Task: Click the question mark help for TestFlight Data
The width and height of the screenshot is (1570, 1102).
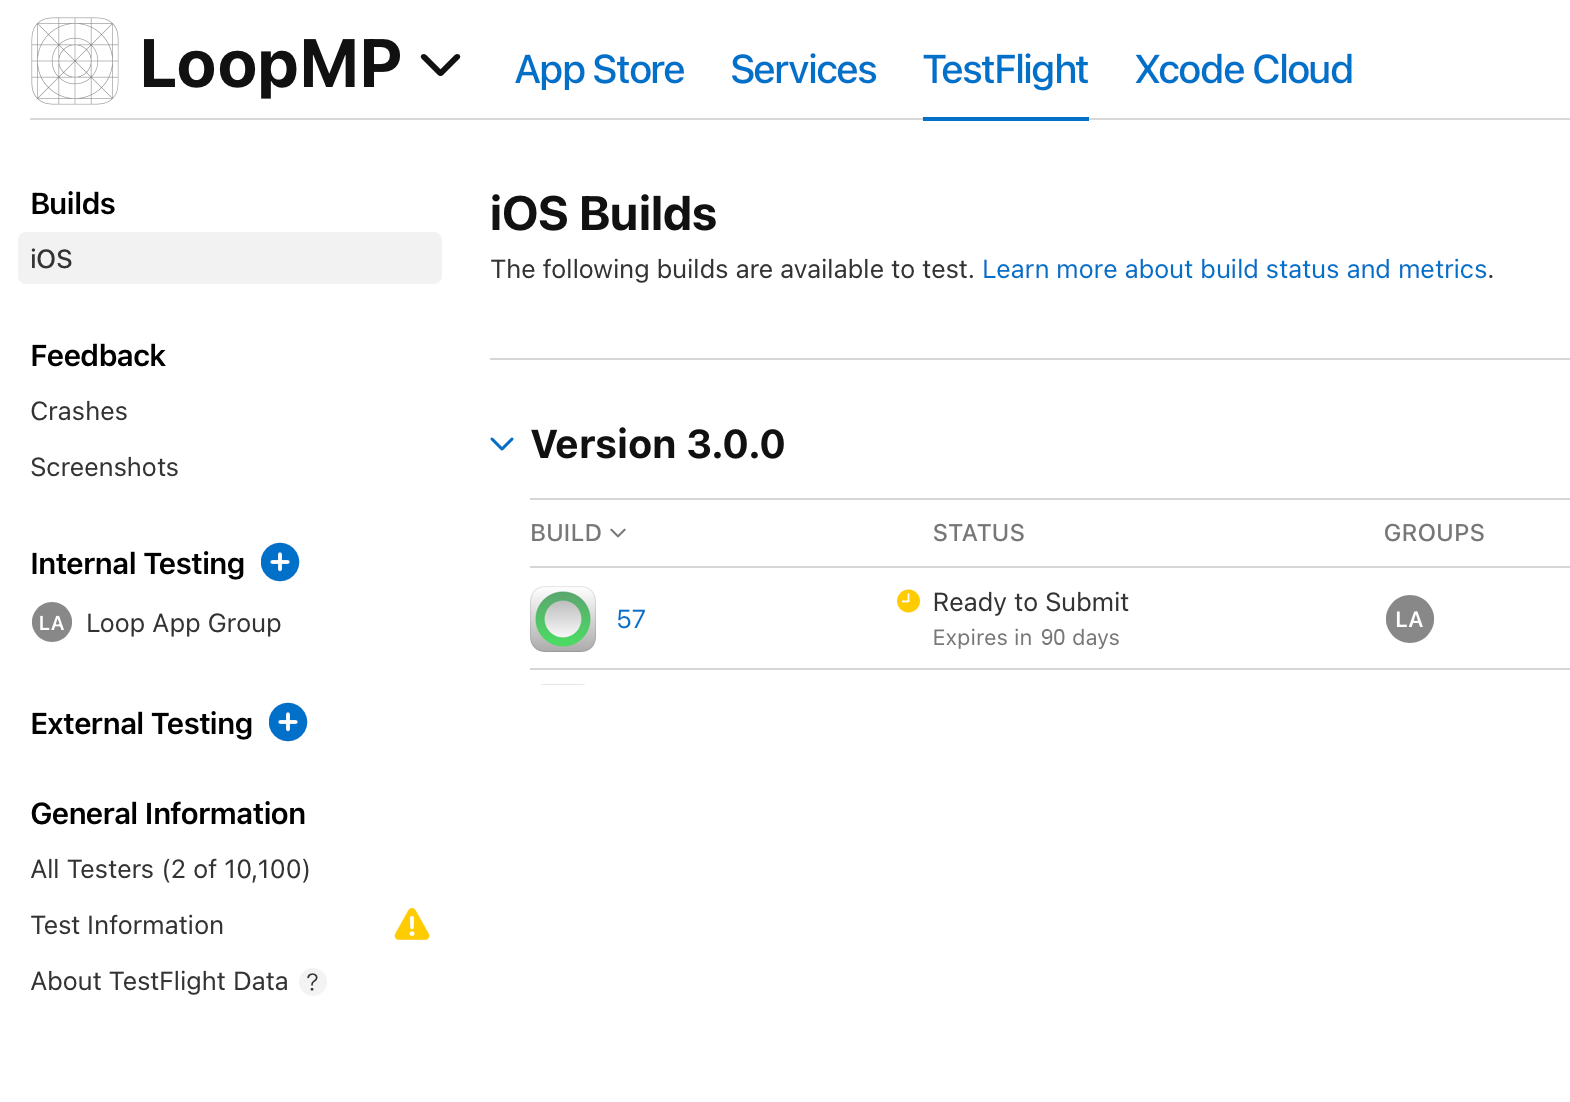Action: [x=313, y=982]
